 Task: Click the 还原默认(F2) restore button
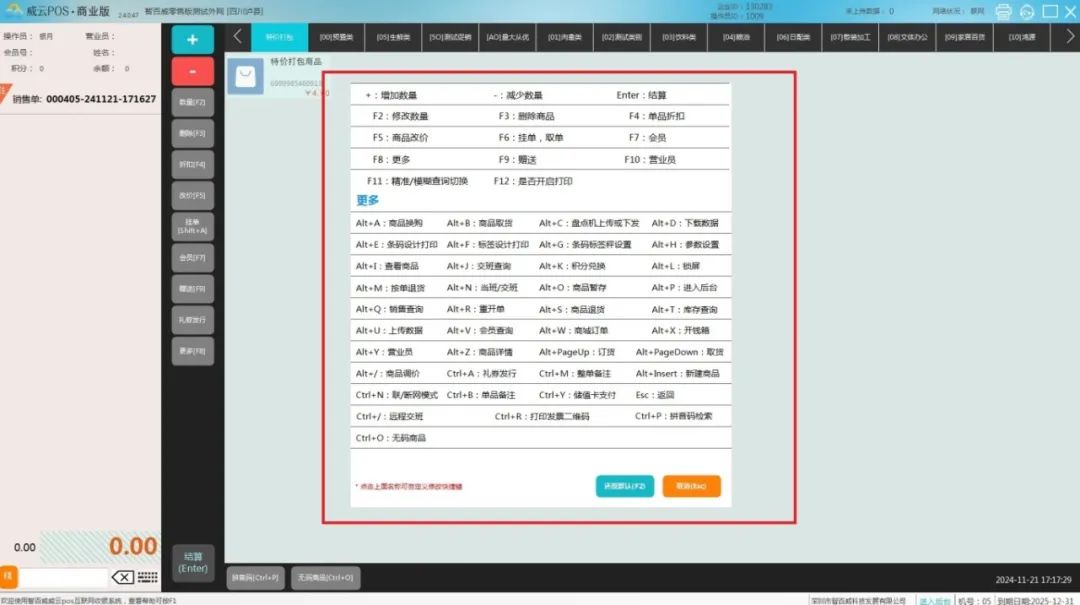tap(625, 486)
